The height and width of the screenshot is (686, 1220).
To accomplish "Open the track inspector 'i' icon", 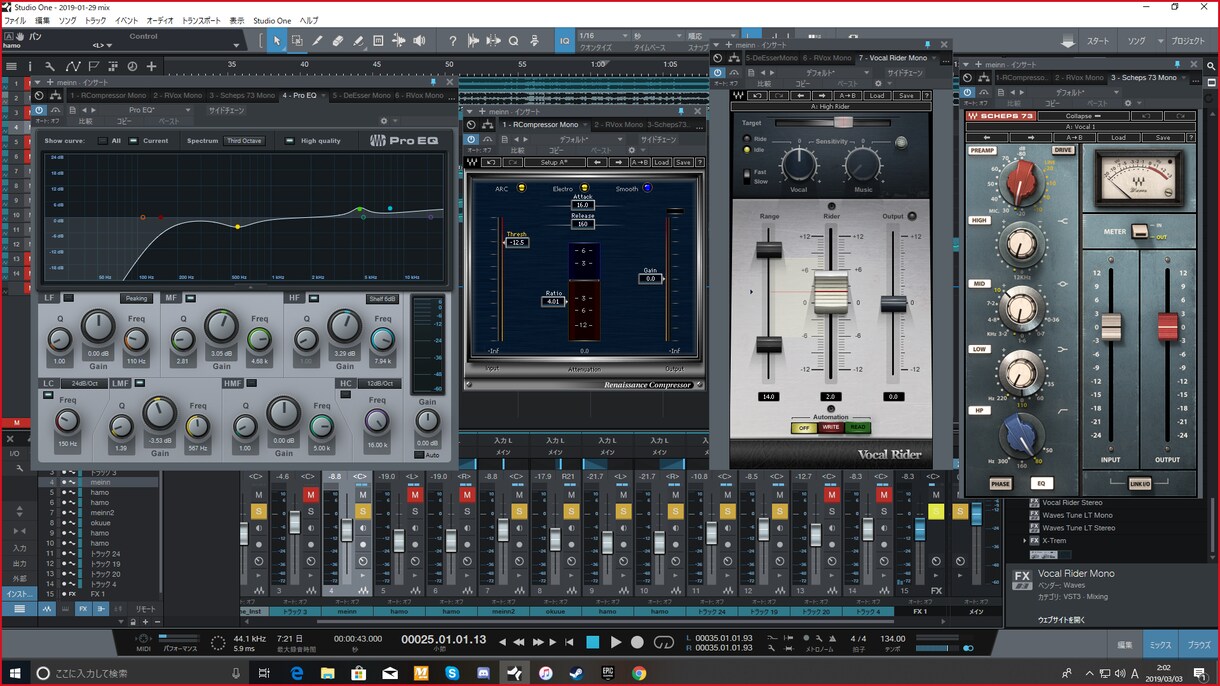I will coord(29,66).
